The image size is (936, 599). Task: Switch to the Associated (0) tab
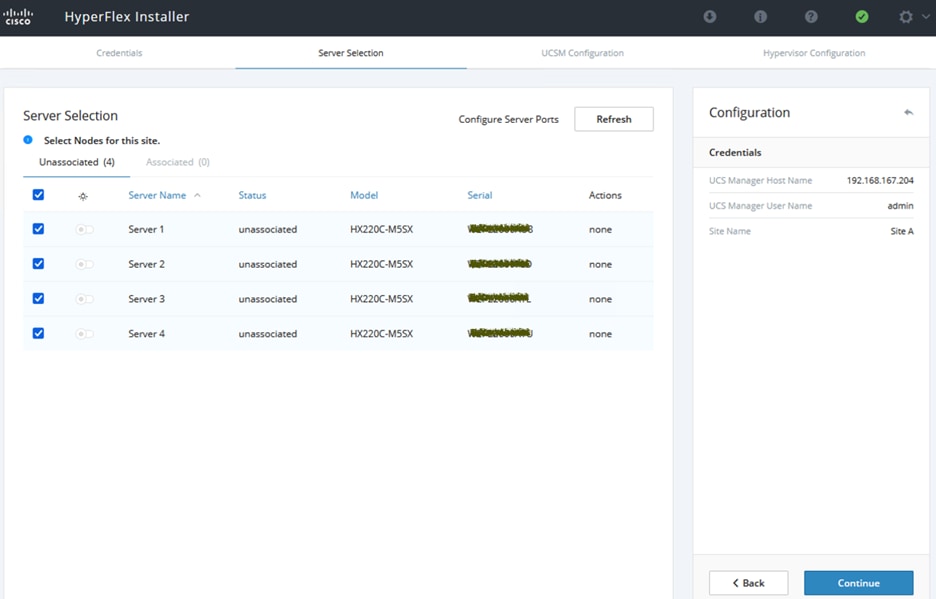[x=177, y=162]
